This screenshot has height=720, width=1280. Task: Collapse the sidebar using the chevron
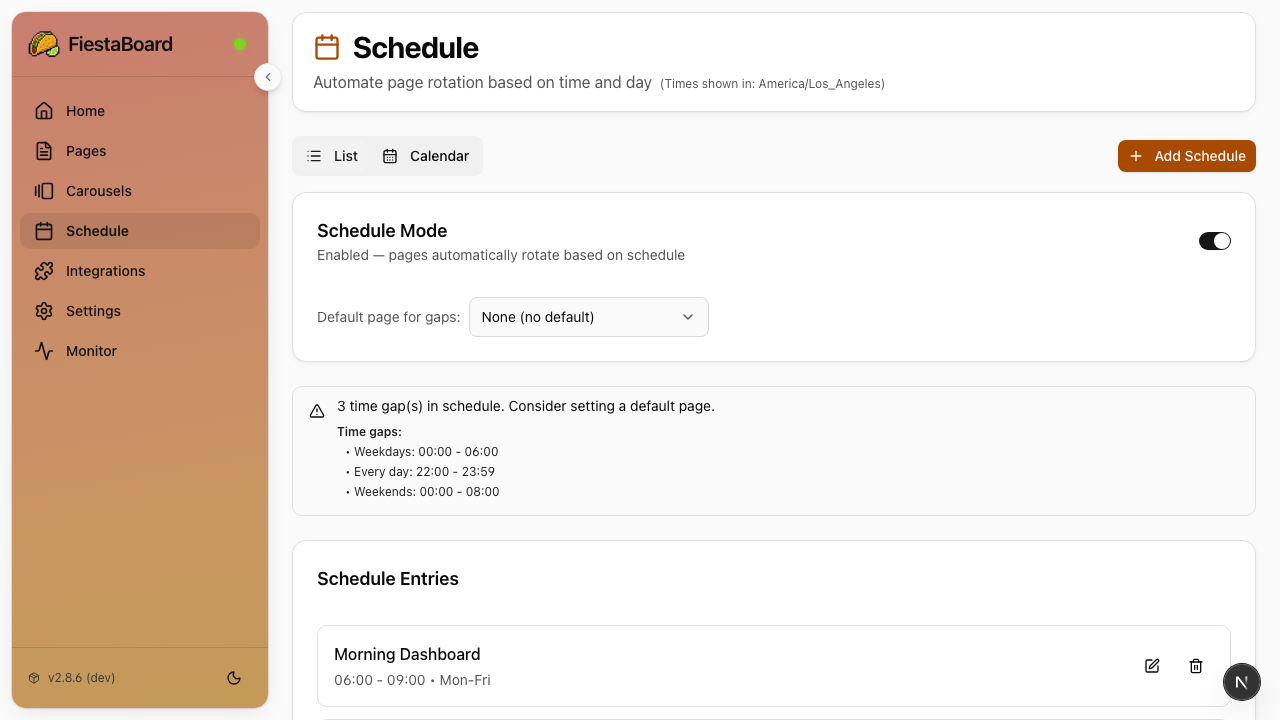click(268, 76)
